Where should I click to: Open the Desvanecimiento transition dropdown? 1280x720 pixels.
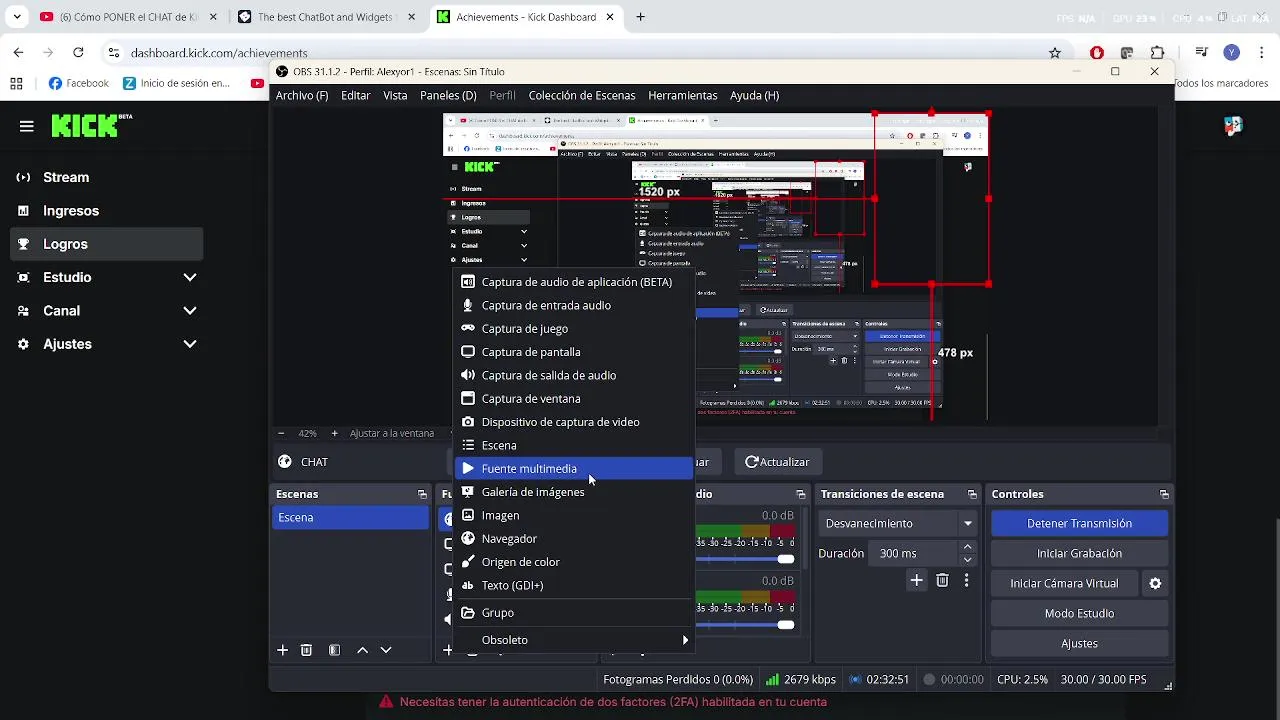point(898,523)
